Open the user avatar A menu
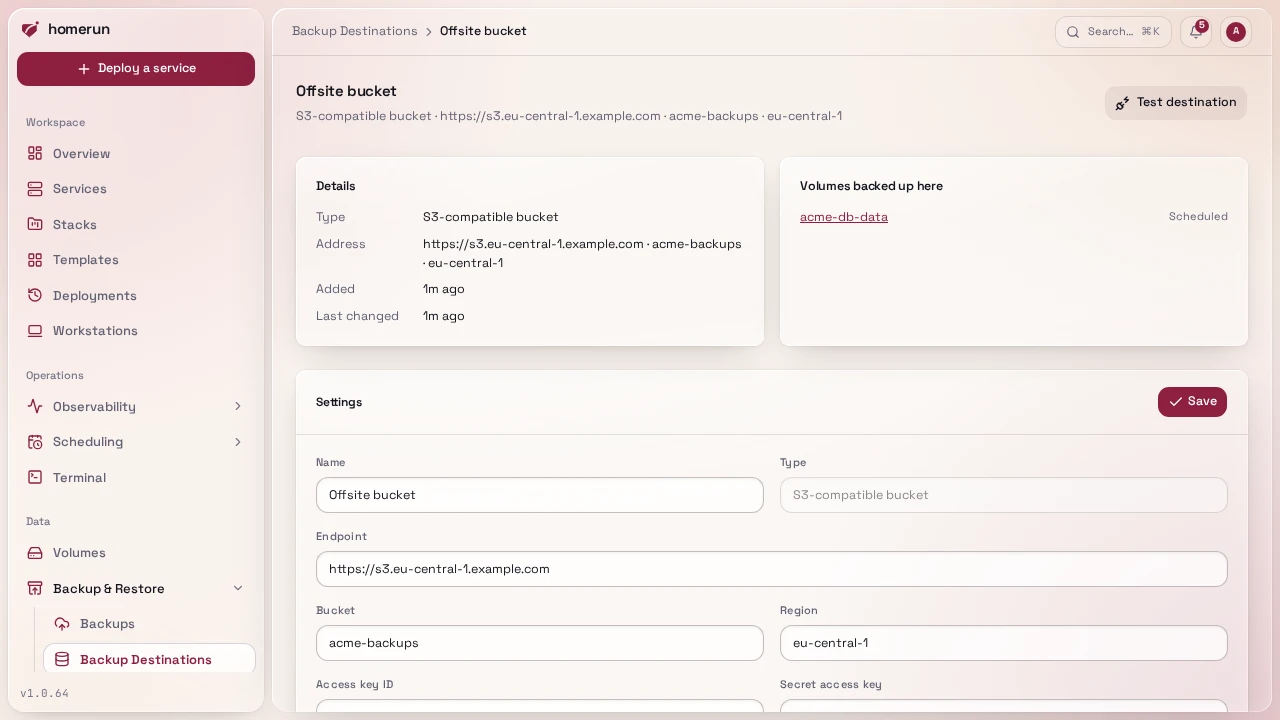1280x720 pixels. coord(1236,32)
